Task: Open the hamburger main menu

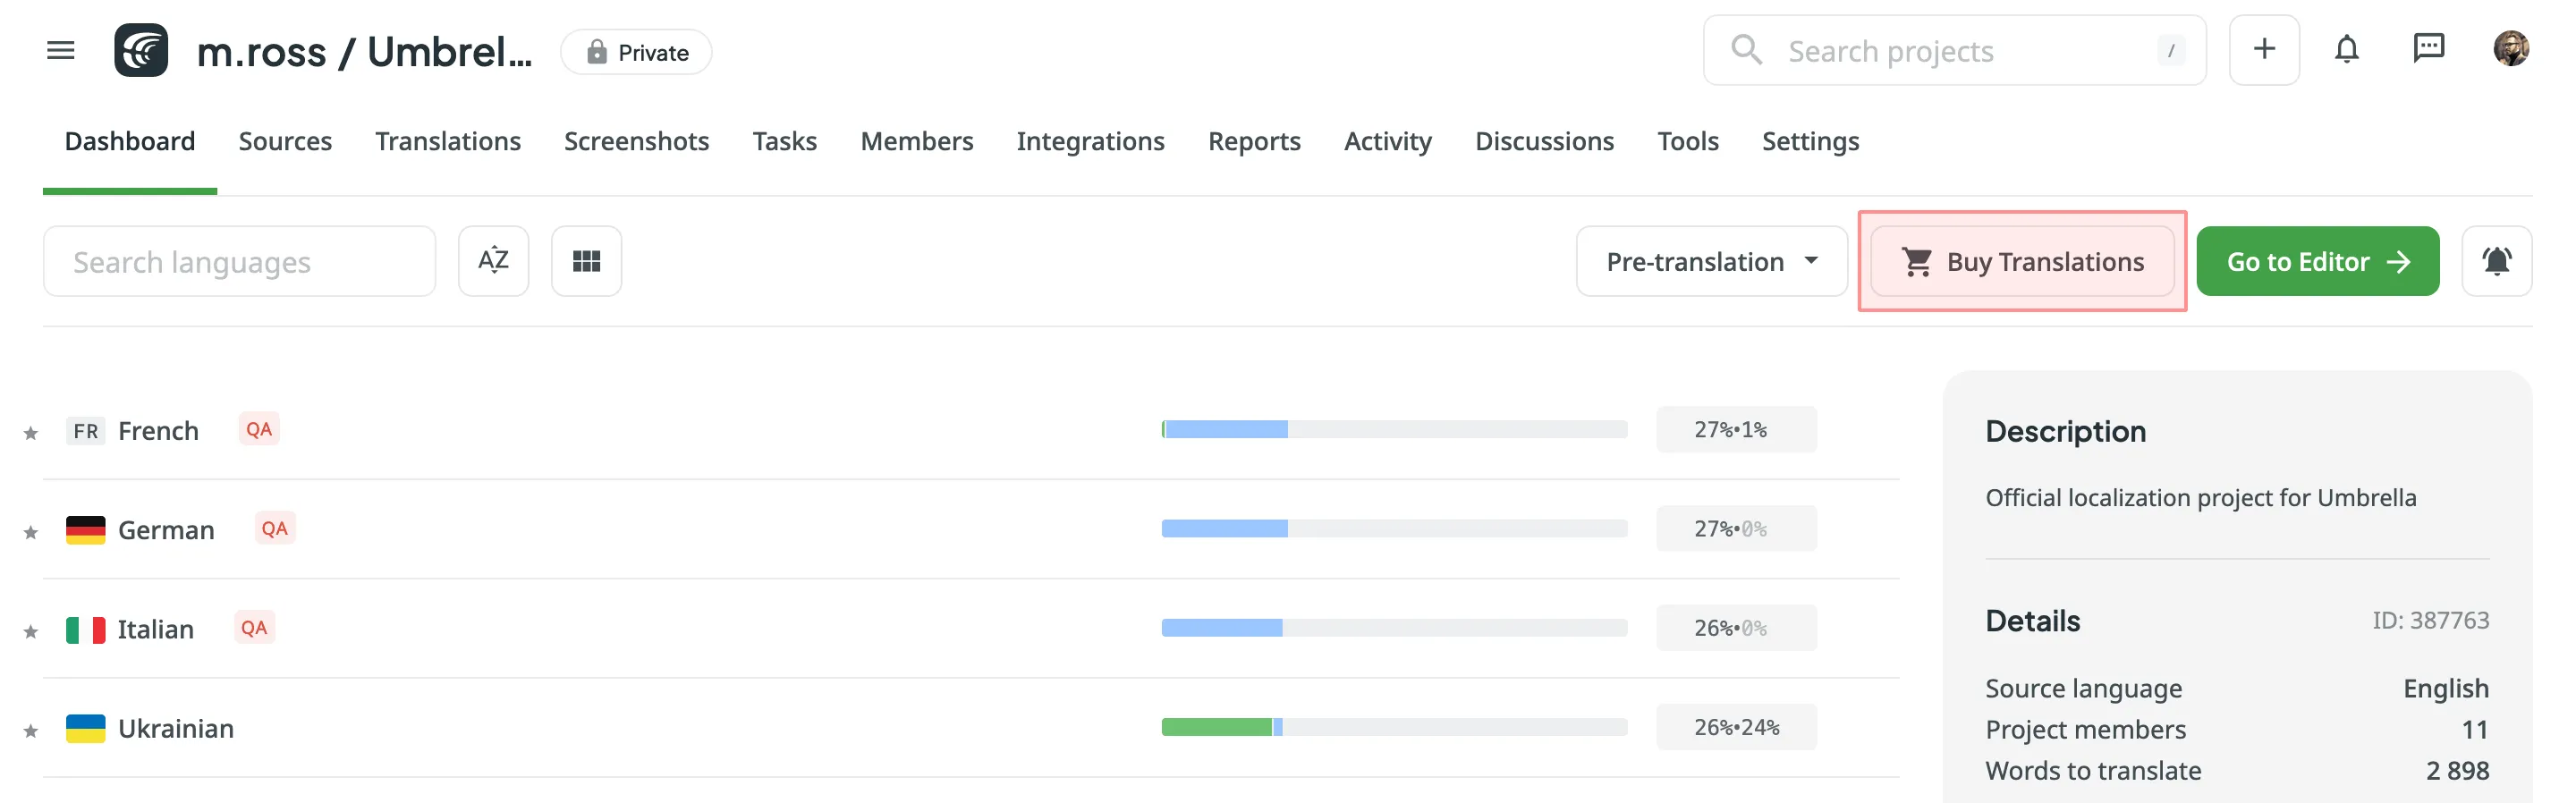Action: tap(61, 50)
